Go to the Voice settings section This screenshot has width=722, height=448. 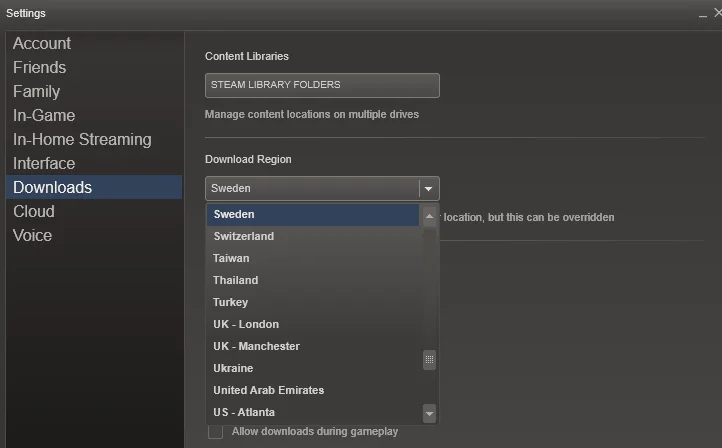pyautogui.click(x=93, y=235)
